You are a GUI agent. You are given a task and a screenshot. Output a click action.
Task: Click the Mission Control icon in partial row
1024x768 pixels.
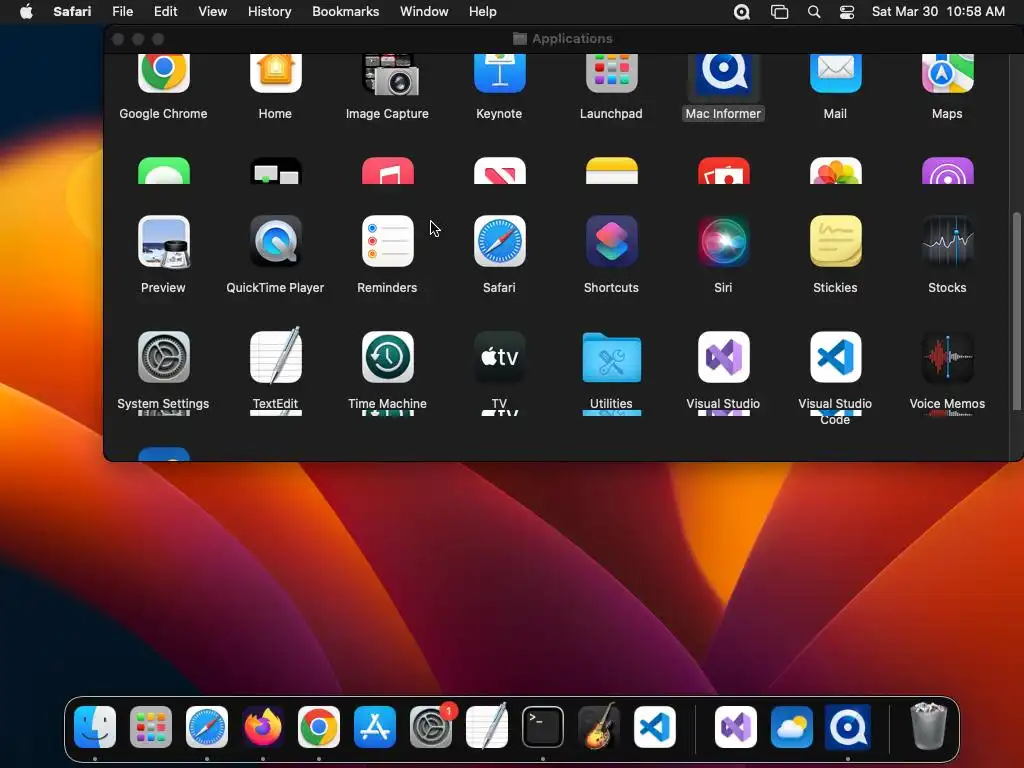tap(276, 170)
